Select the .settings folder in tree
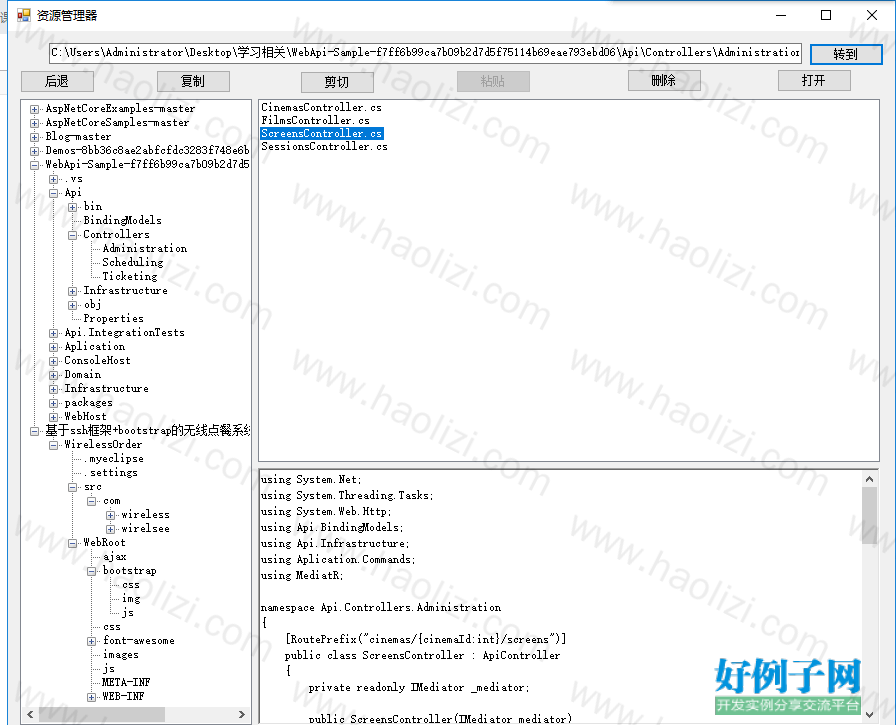The width and height of the screenshot is (896, 725). click(x=110, y=473)
